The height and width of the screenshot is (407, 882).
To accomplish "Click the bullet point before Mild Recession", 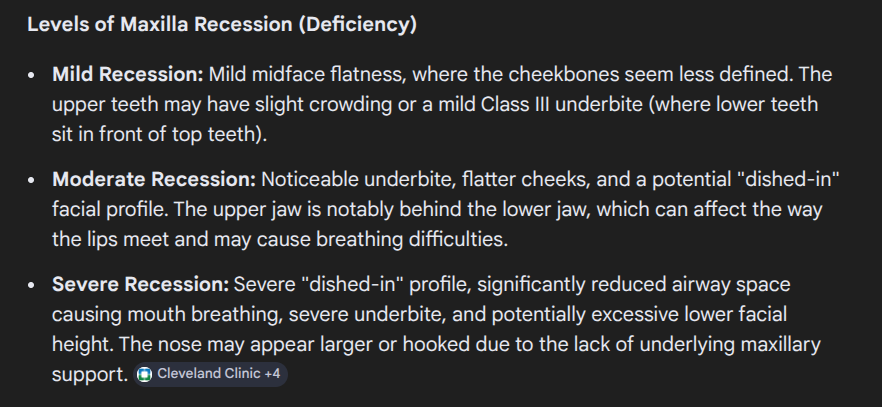I will (32, 76).
